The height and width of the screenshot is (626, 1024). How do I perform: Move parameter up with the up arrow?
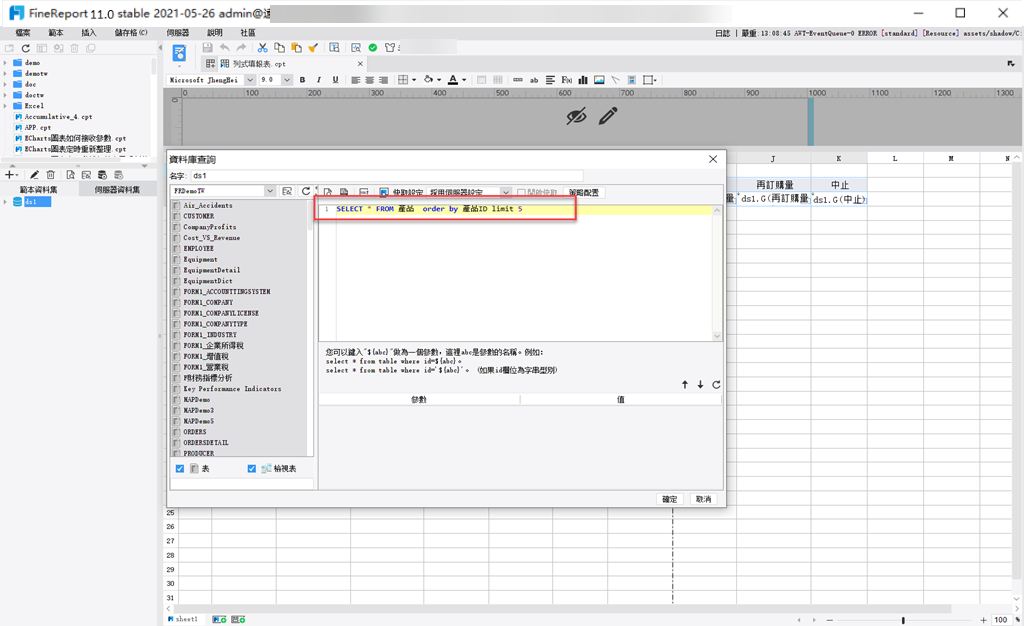[684, 384]
